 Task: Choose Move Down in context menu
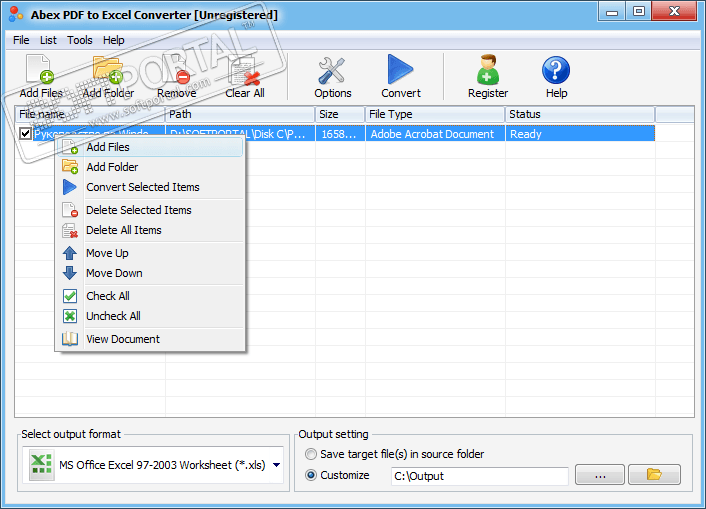(x=150, y=273)
